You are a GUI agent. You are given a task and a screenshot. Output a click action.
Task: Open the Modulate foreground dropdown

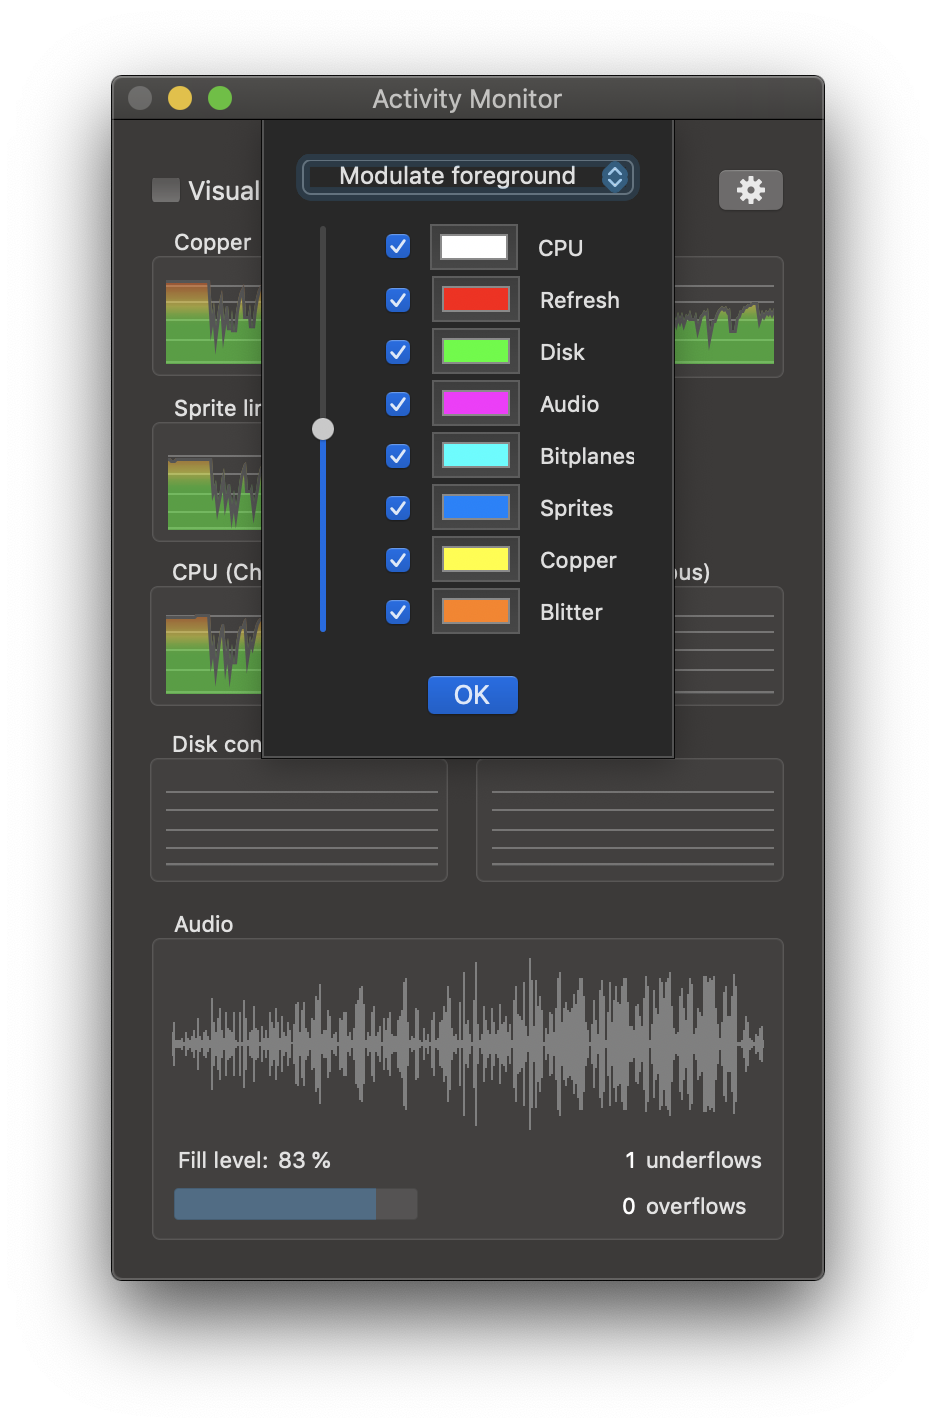tap(467, 177)
